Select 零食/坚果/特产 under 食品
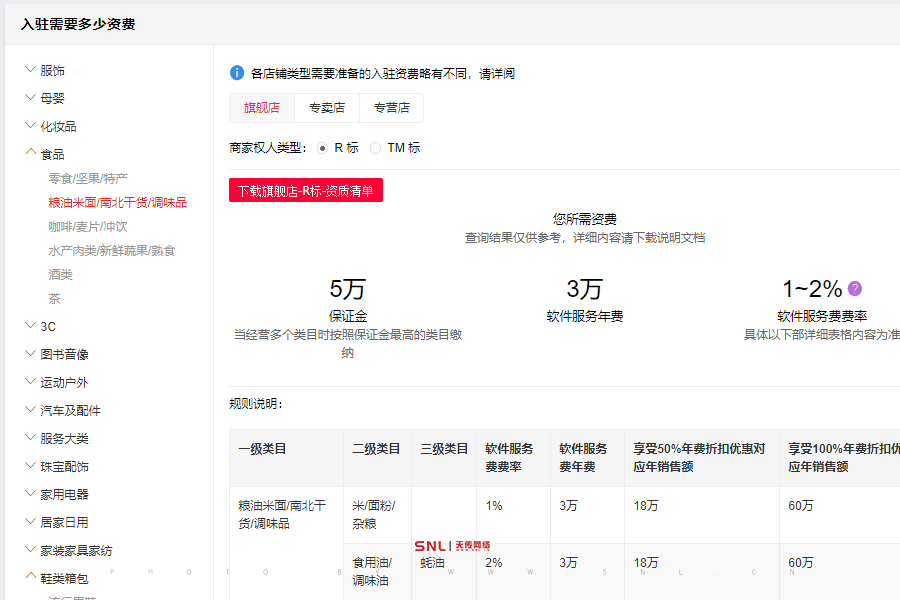 (x=88, y=178)
